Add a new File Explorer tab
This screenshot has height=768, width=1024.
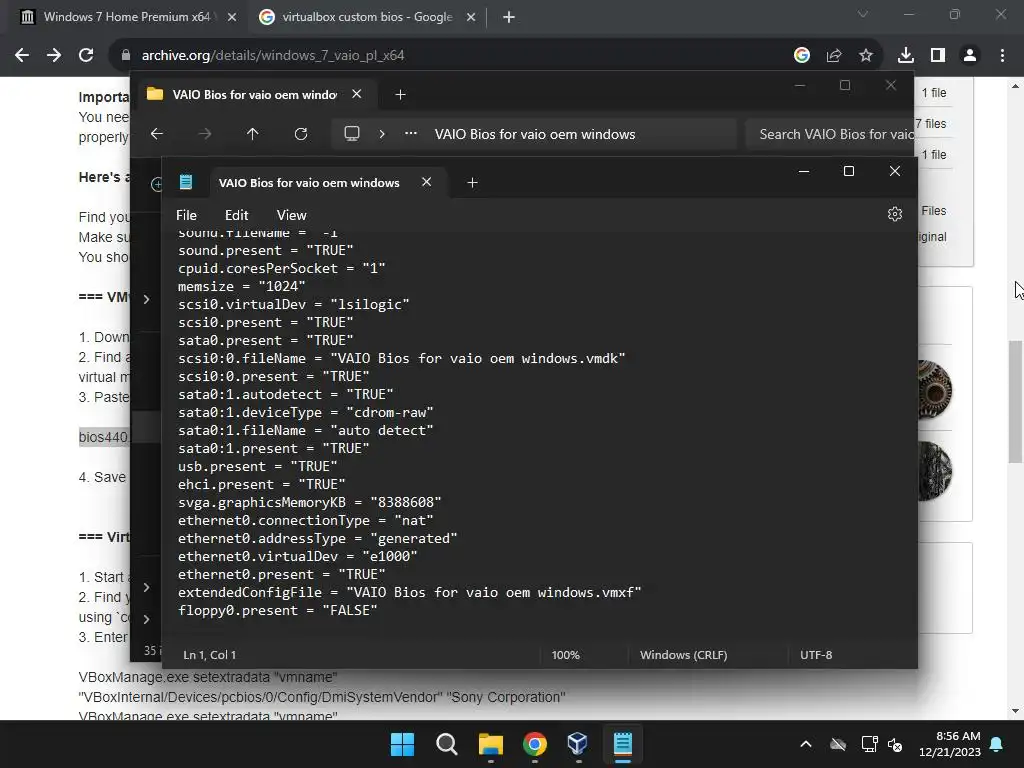coord(400,95)
